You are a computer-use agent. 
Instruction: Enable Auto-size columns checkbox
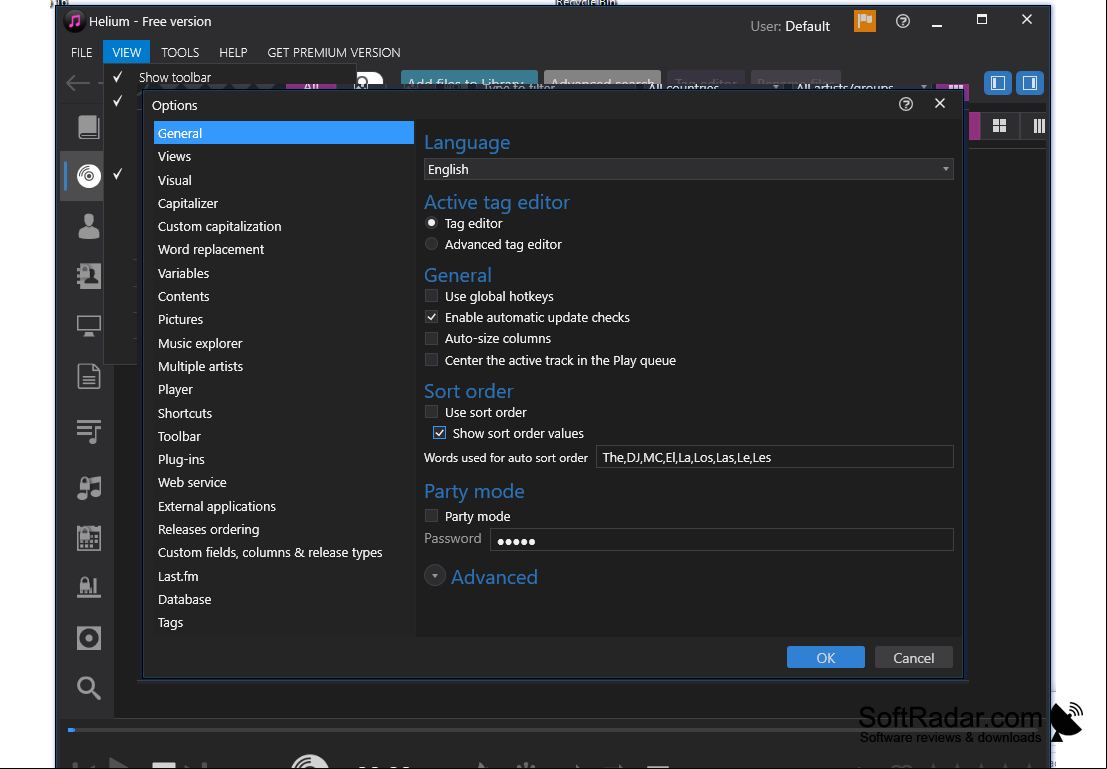click(x=431, y=338)
